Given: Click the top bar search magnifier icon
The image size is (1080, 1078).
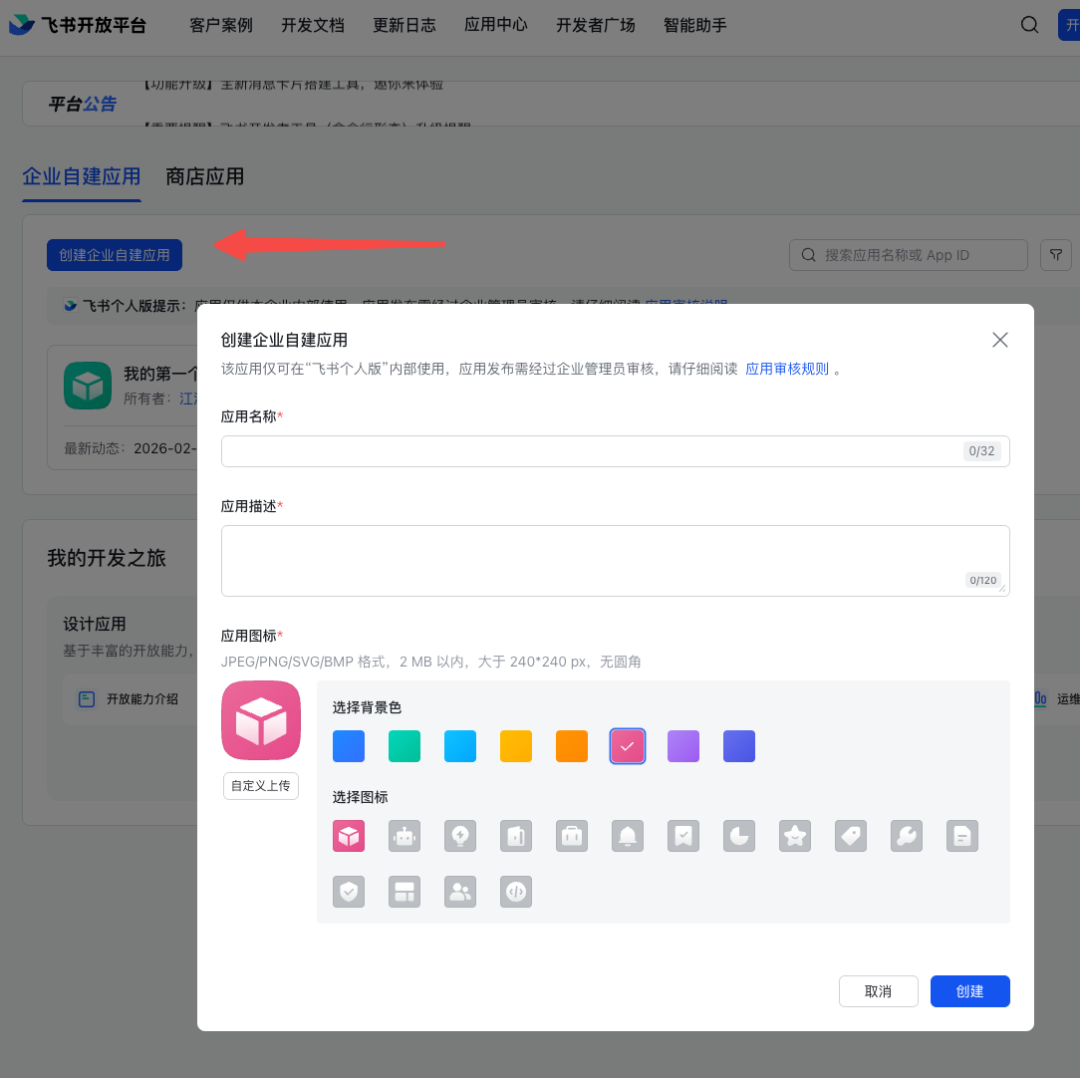Looking at the screenshot, I should pos(1029,25).
